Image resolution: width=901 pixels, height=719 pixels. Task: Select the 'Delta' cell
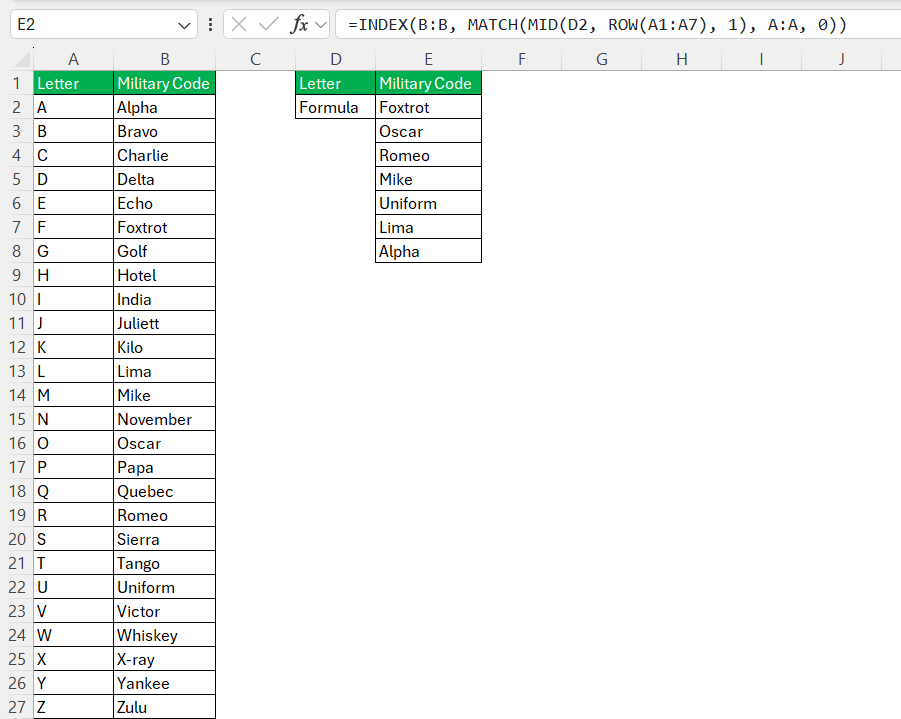click(165, 179)
